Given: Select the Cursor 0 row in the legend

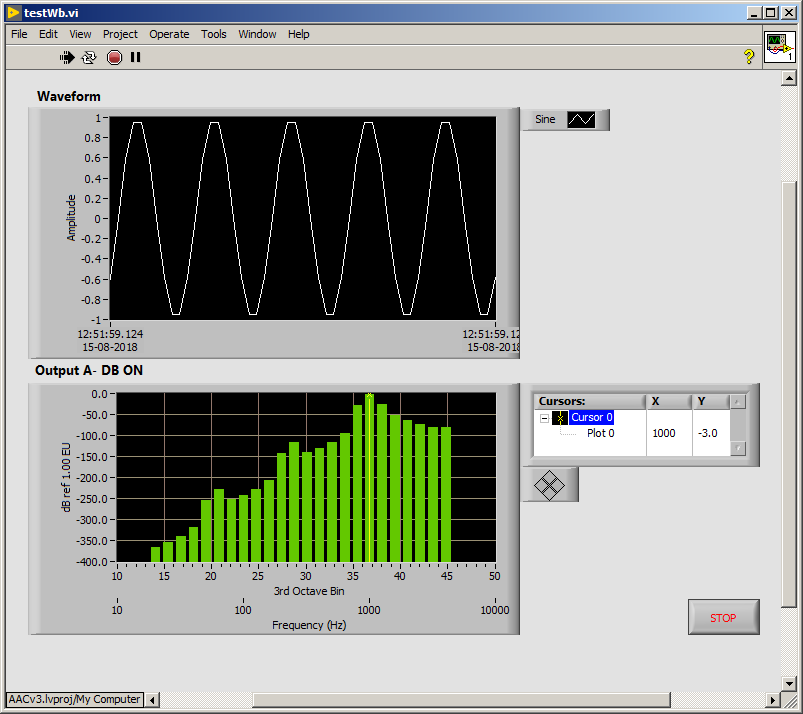Looking at the screenshot, I should point(592,418).
